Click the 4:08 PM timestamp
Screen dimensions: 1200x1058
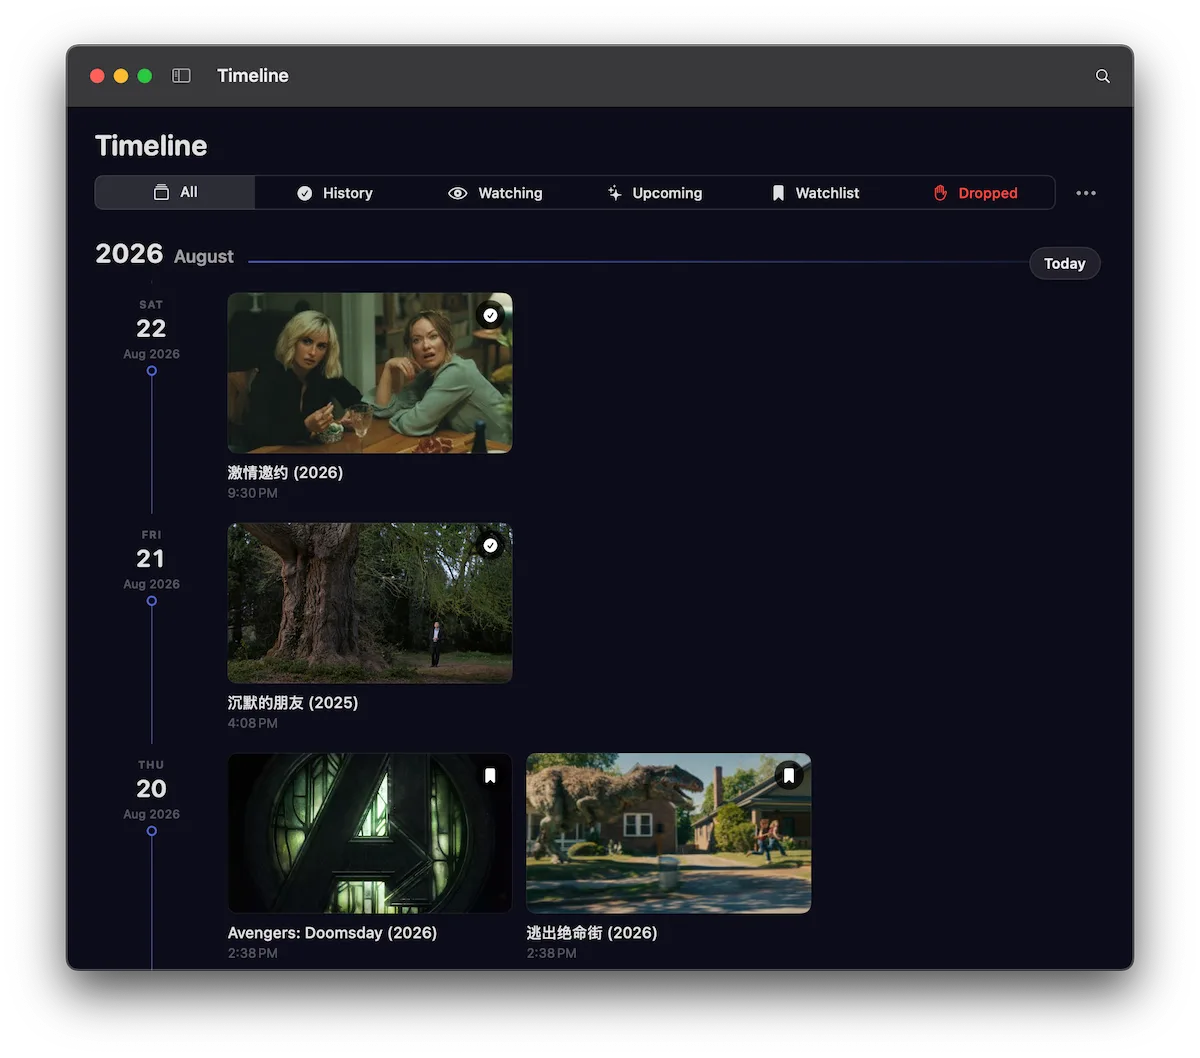252,723
